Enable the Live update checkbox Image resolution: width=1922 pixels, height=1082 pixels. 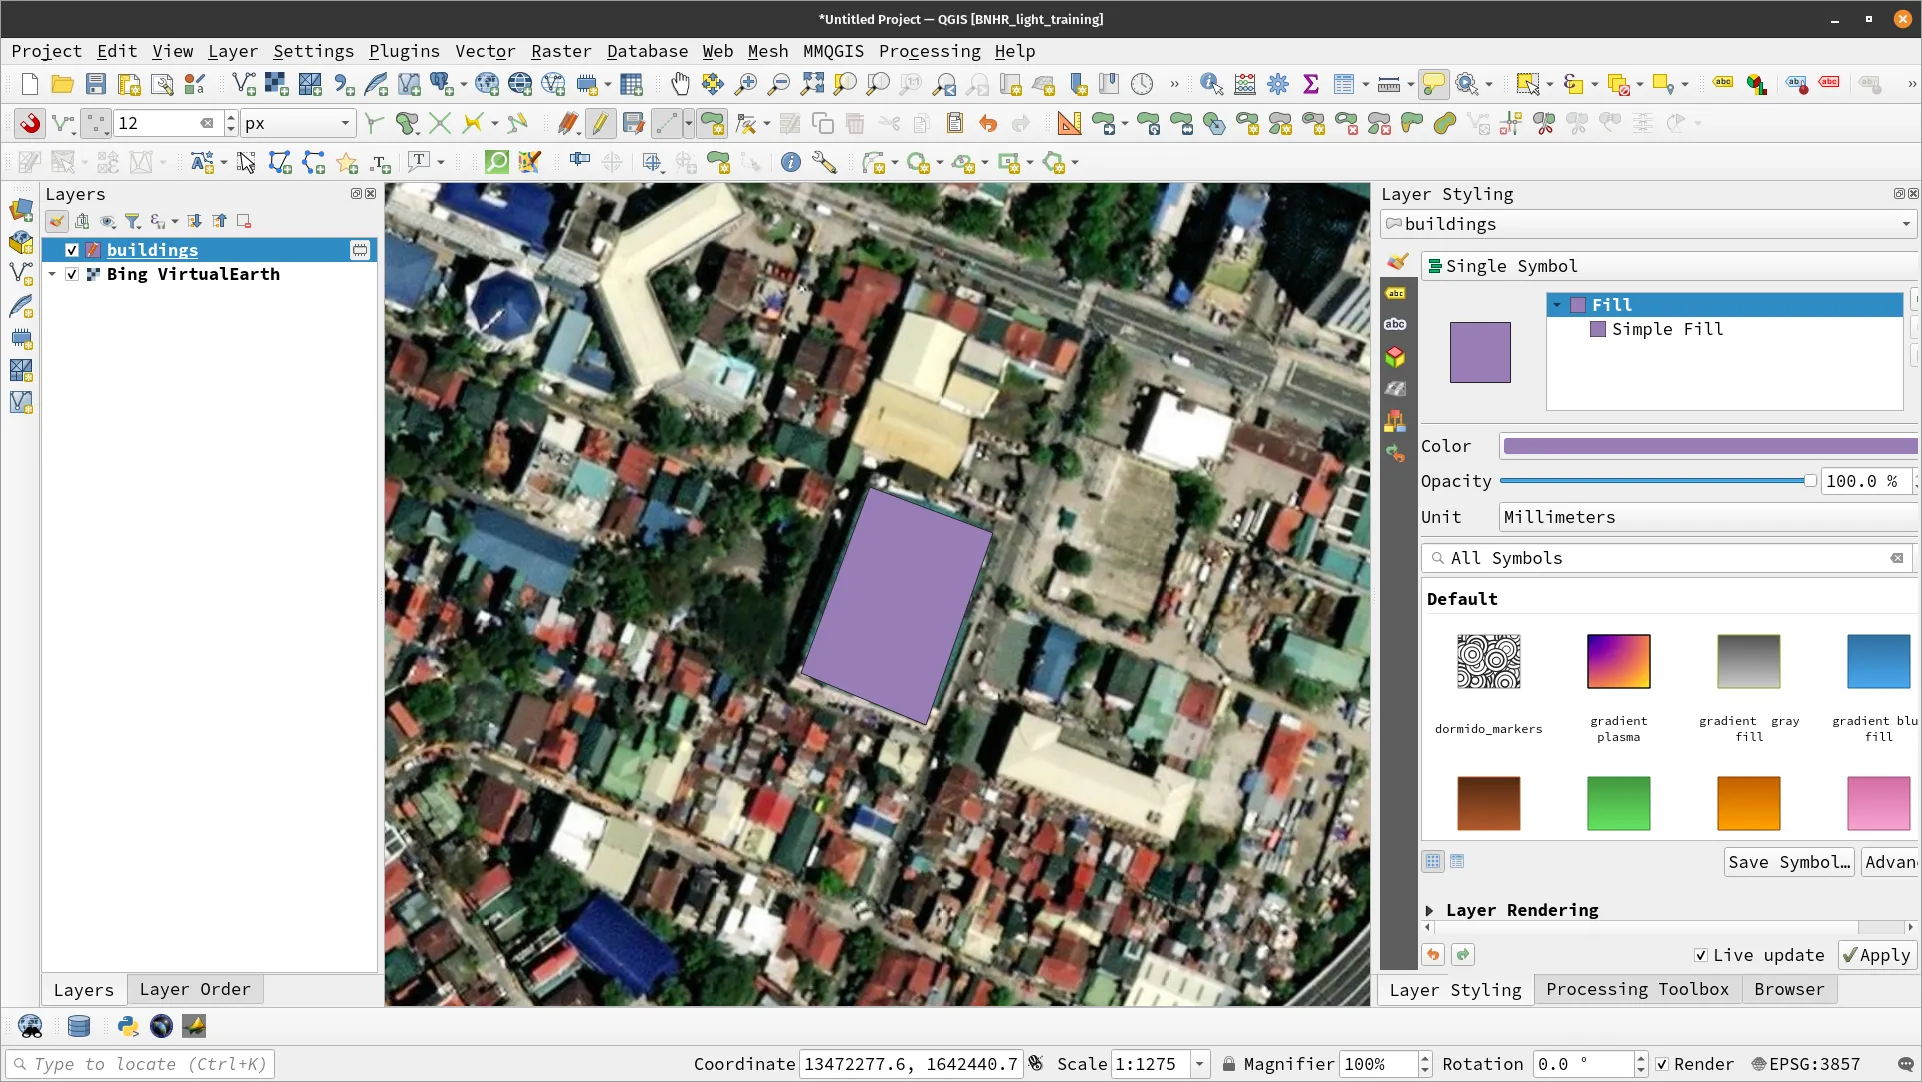coord(1699,955)
